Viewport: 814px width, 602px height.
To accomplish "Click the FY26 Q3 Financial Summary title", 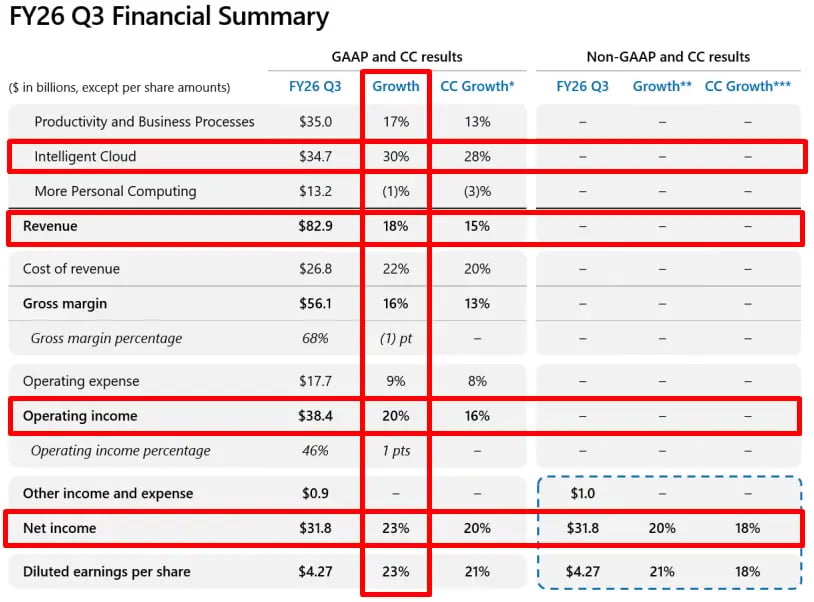I will [x=169, y=16].
